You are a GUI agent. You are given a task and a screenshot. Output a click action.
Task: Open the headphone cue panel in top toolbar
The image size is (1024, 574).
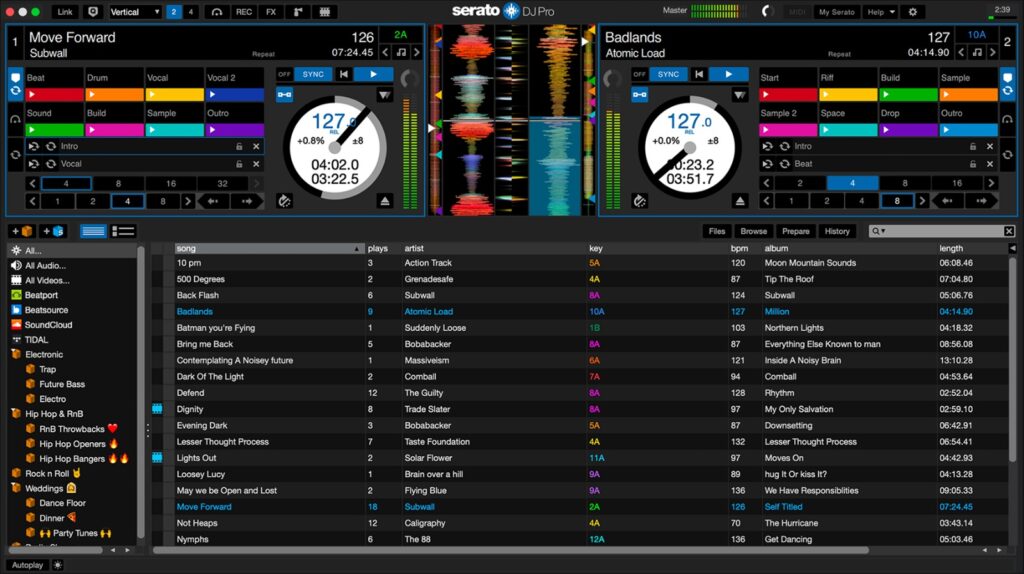(x=216, y=12)
